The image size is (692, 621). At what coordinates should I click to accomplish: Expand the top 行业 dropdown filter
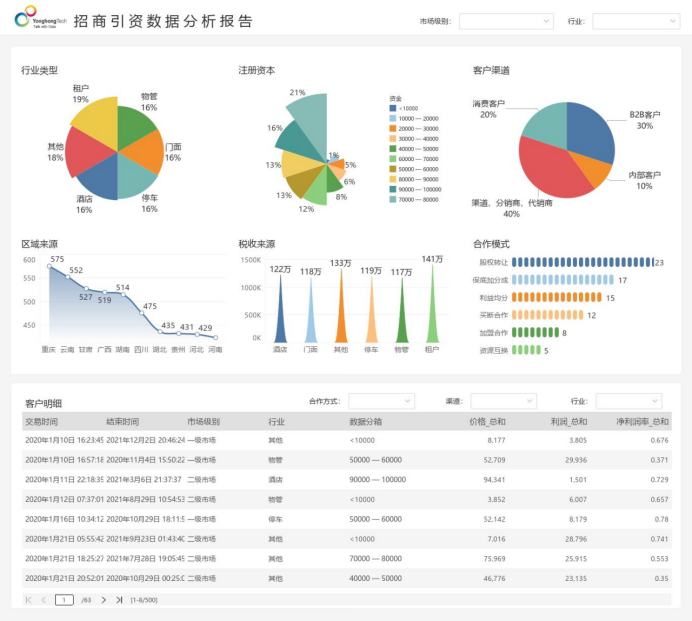(635, 21)
